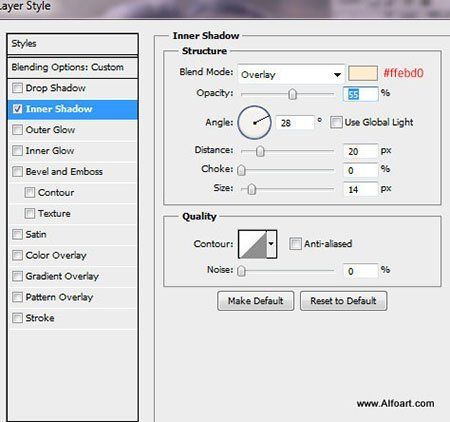Viewport: 450px width, 422px height.
Task: Enable the Gradient Overlay checkbox
Action: coord(17,276)
